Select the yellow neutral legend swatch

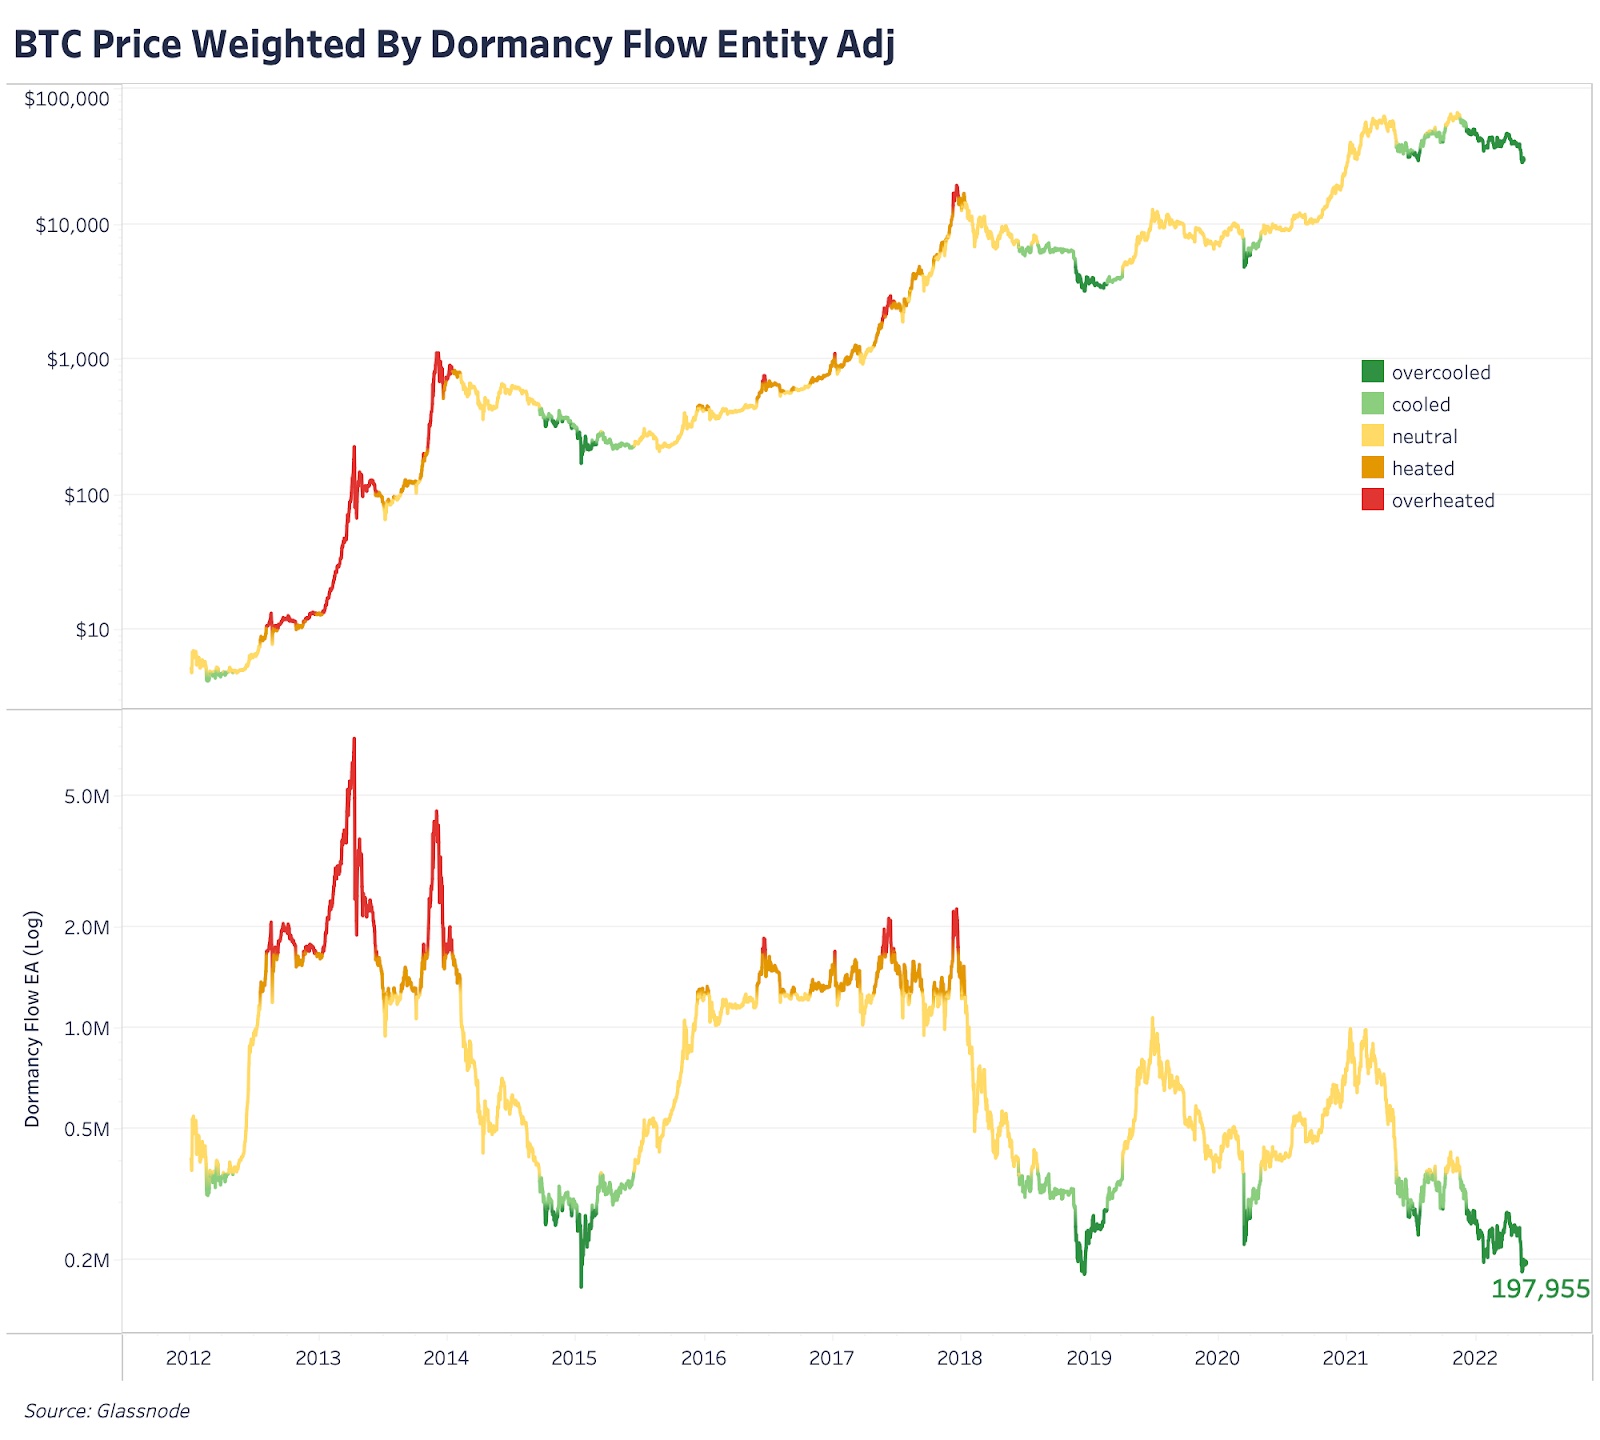click(x=1372, y=436)
